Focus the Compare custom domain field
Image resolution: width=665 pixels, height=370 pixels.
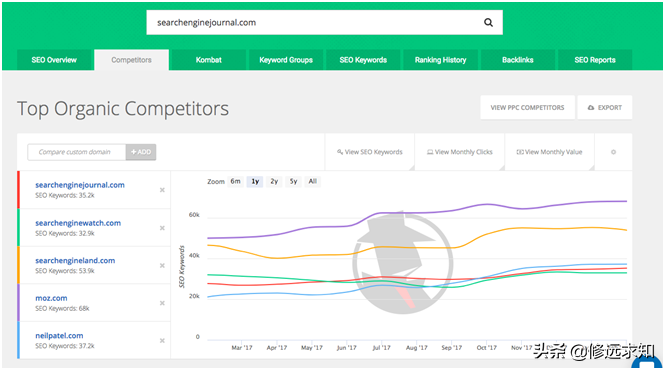pos(77,152)
